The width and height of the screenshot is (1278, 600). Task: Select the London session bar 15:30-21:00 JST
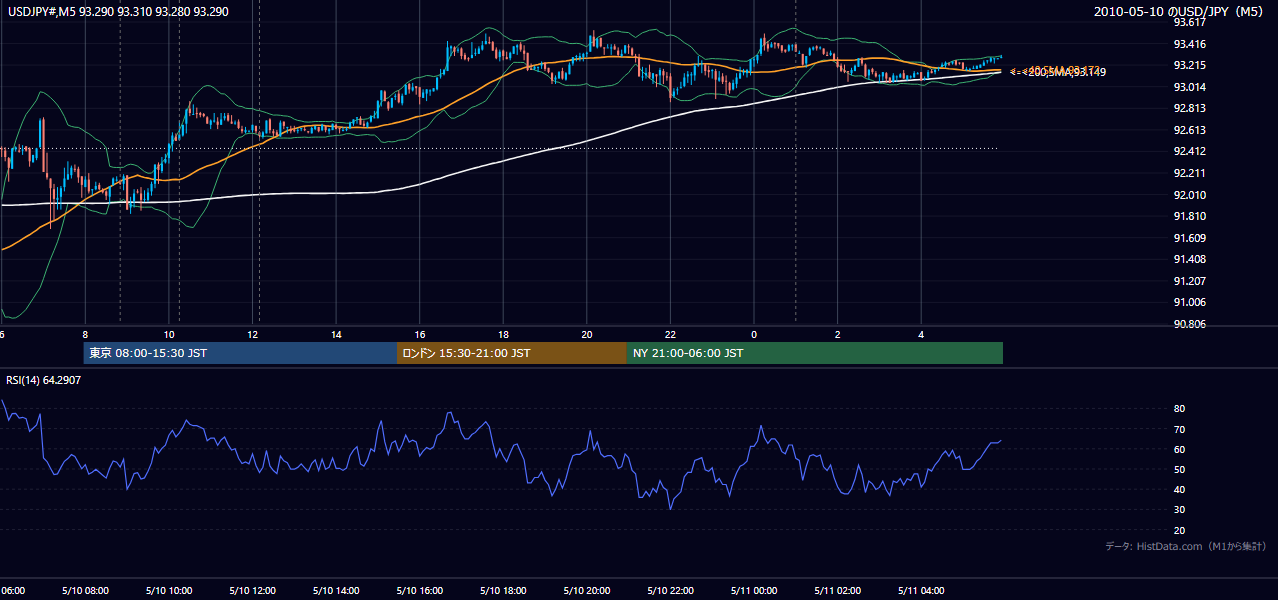512,353
